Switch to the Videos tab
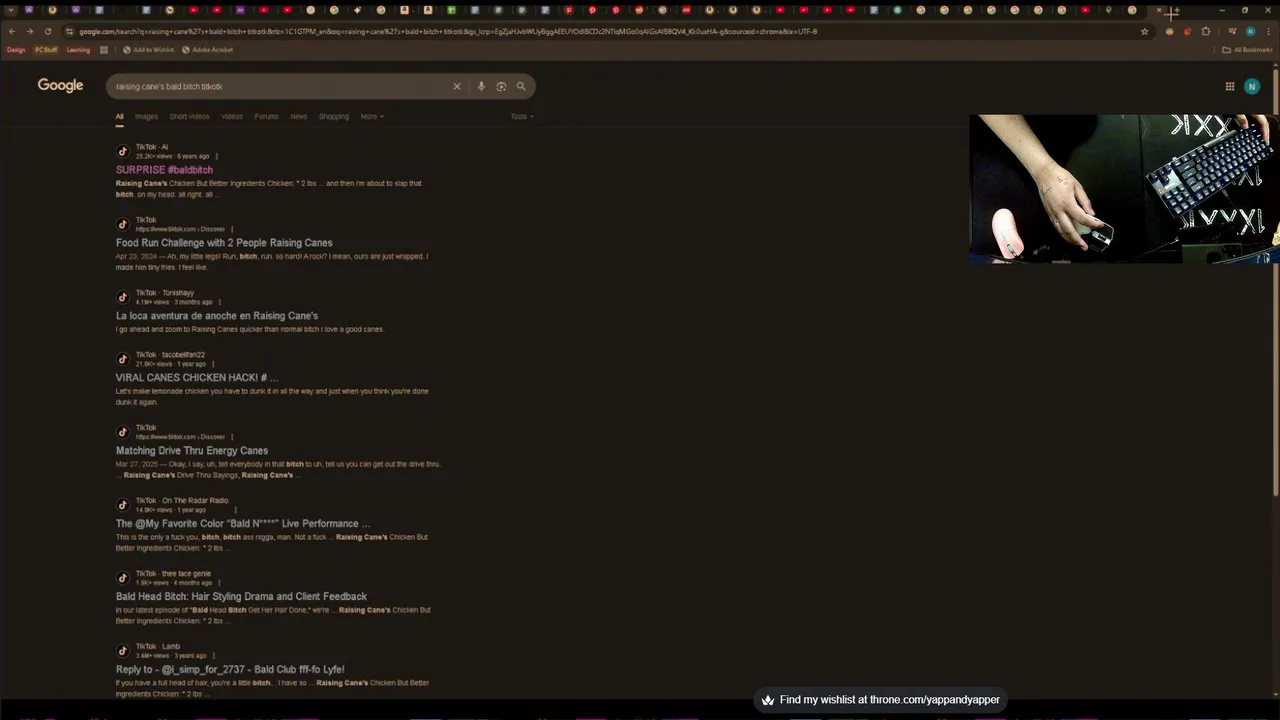 (232, 116)
